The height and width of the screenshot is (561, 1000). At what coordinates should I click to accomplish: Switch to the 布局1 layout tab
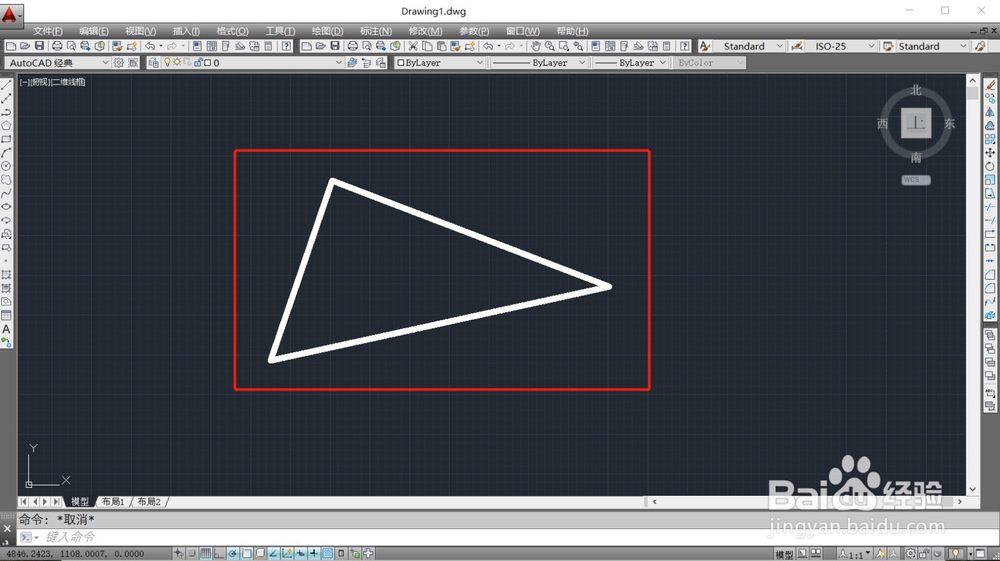(x=113, y=502)
